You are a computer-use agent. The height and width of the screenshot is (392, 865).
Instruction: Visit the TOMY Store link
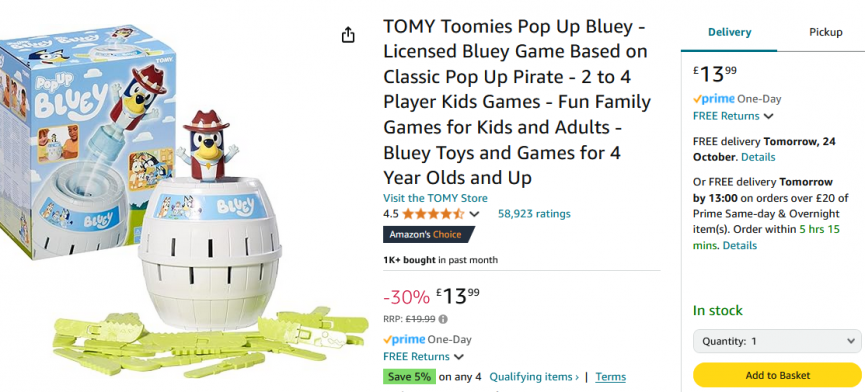click(435, 198)
